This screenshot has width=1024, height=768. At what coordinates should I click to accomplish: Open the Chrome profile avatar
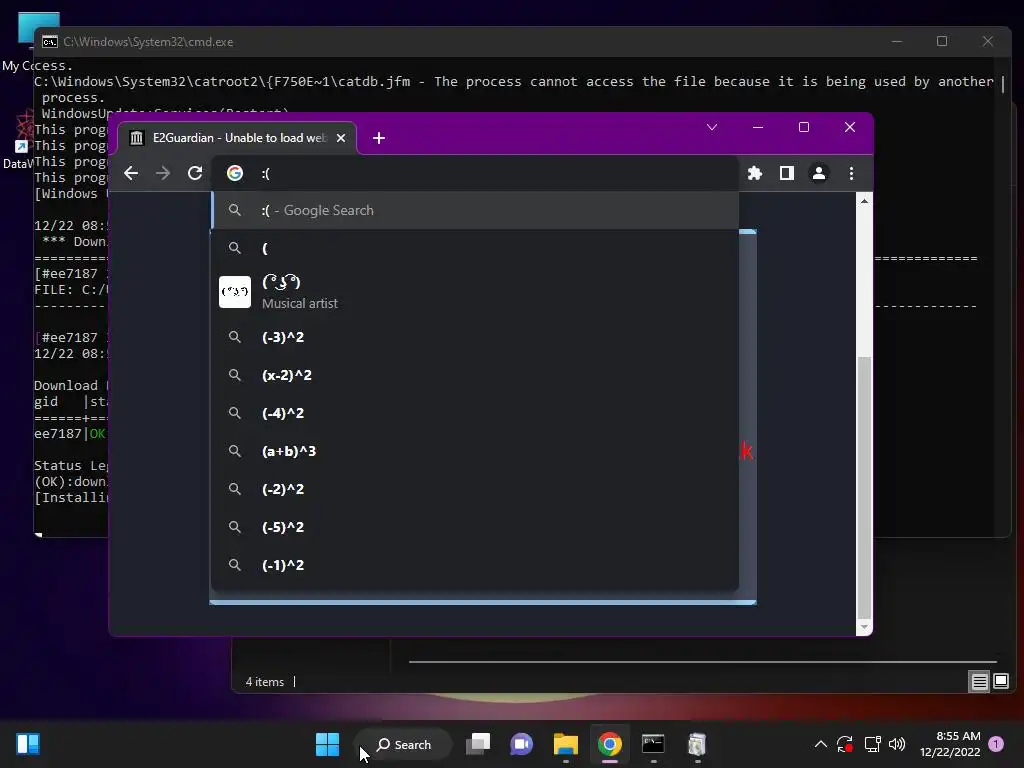click(x=818, y=173)
